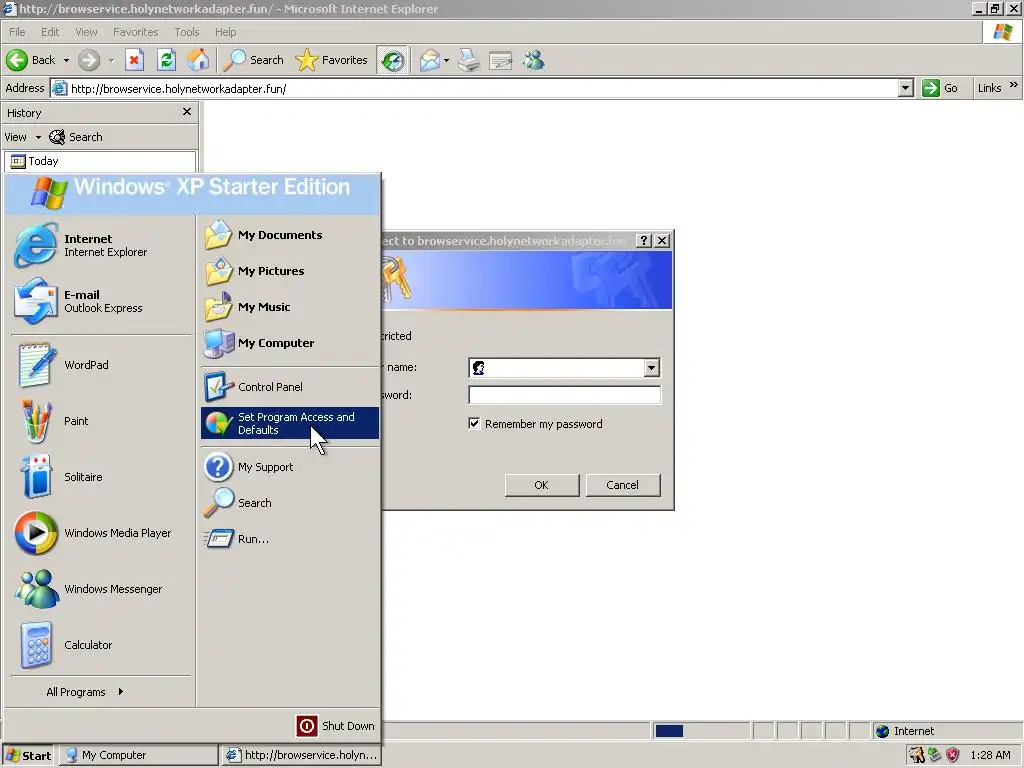Viewport: 1024px width, 768px height.
Task: Click the dialog help question-mark button
Action: pos(643,240)
